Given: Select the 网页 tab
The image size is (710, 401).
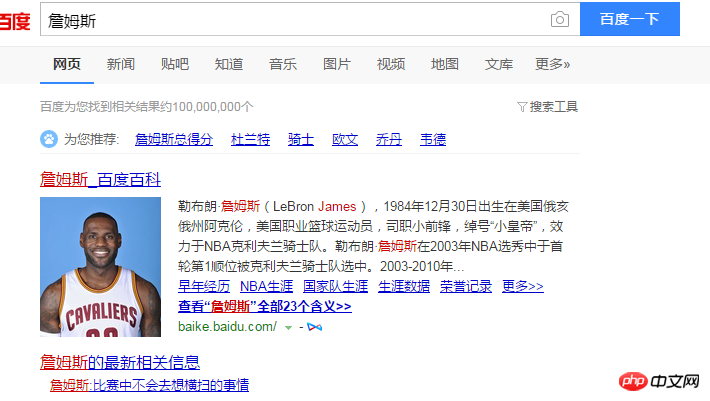Looking at the screenshot, I should 67,64.
